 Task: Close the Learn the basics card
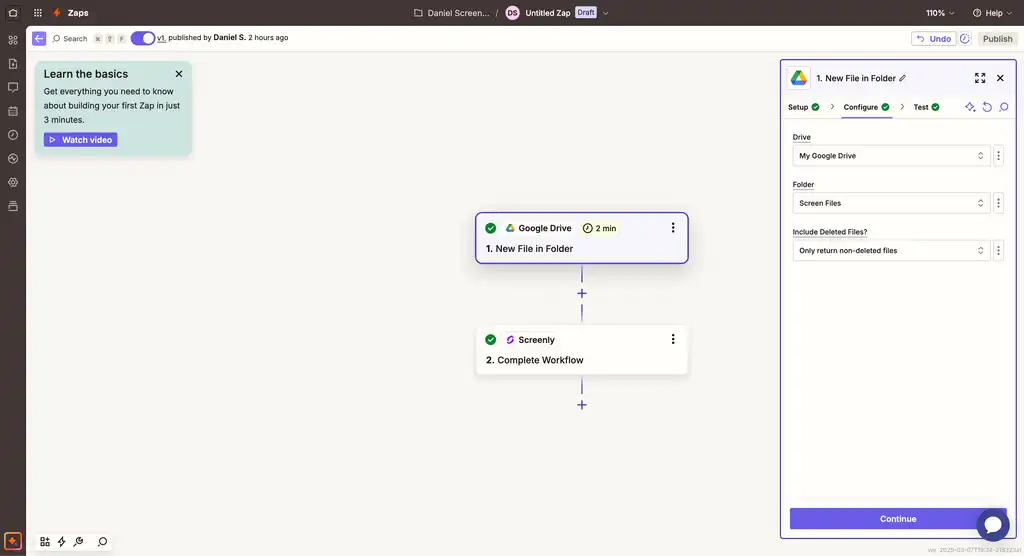[179, 74]
